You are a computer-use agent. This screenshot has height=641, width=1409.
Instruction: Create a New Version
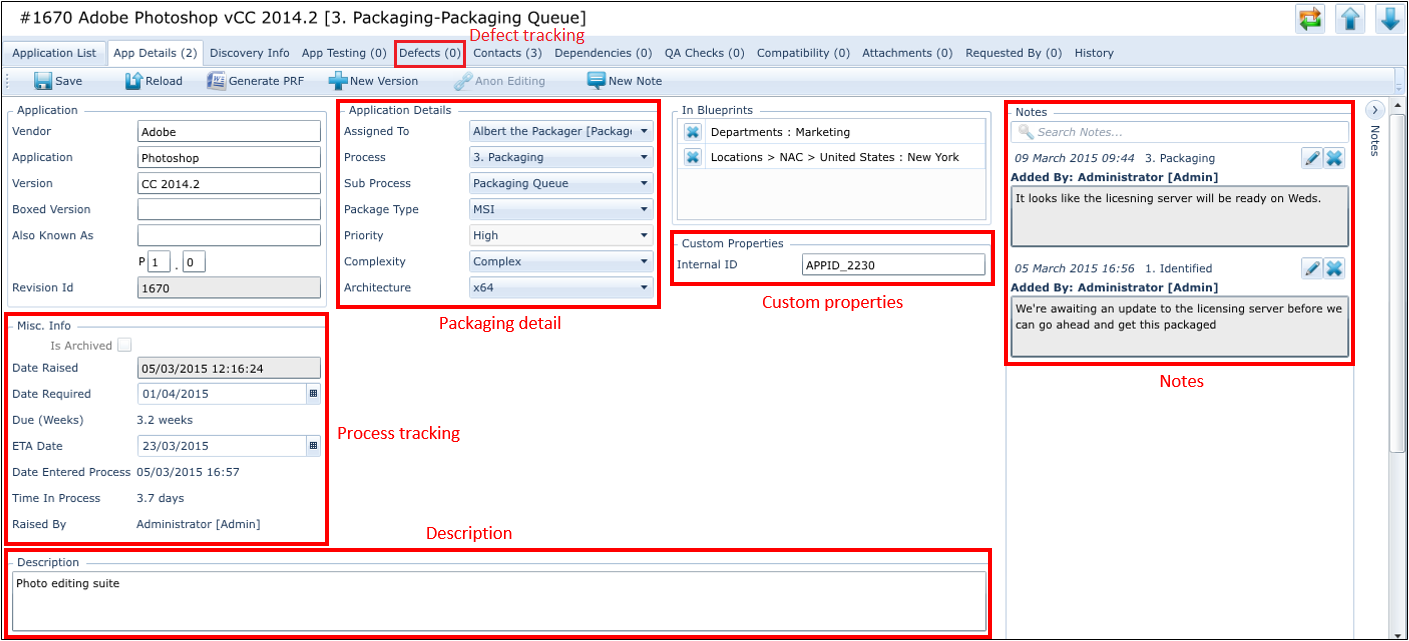[x=373, y=81]
